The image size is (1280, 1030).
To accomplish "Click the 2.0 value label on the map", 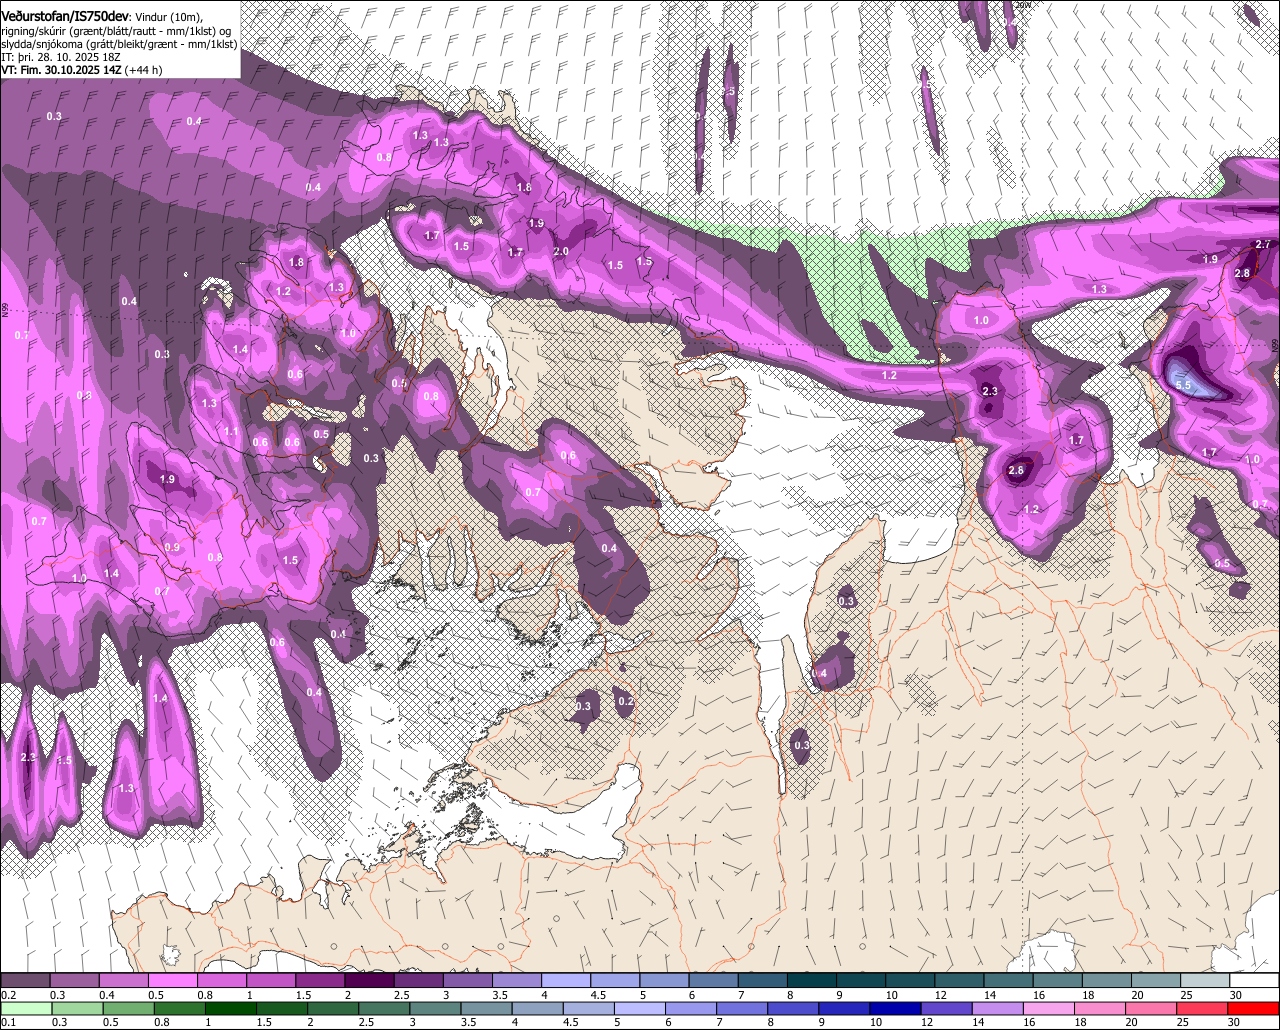I will click(561, 252).
